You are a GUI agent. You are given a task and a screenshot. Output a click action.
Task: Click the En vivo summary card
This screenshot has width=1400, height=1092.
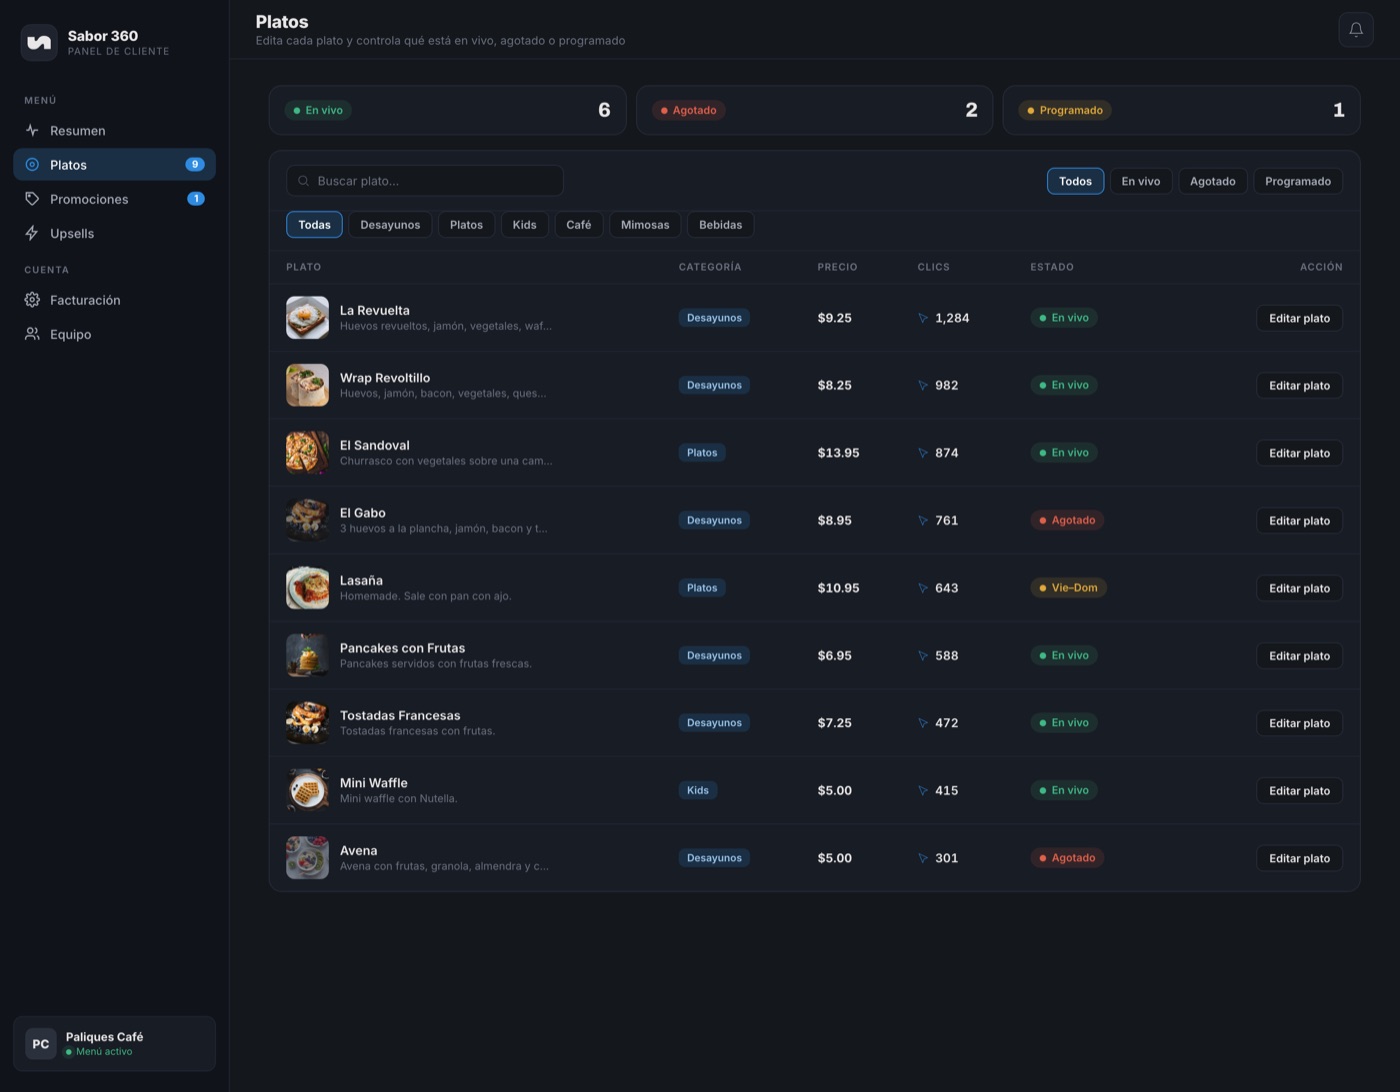pos(447,110)
